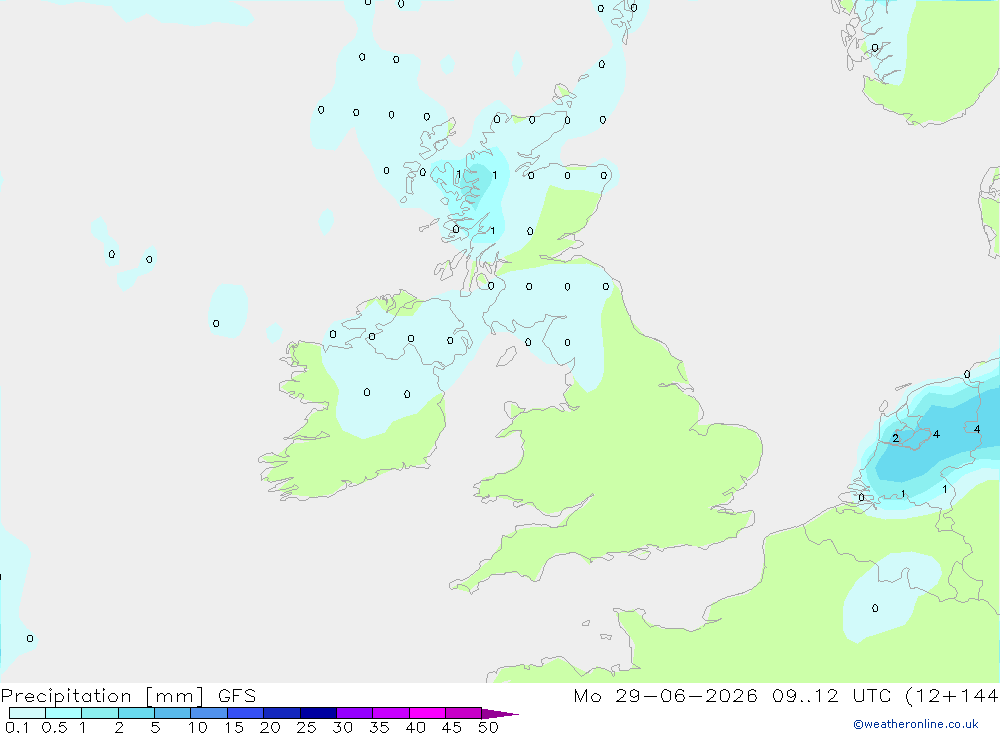Click the legend scale label "50"
The width and height of the screenshot is (1000, 733).
pyautogui.click(x=489, y=727)
